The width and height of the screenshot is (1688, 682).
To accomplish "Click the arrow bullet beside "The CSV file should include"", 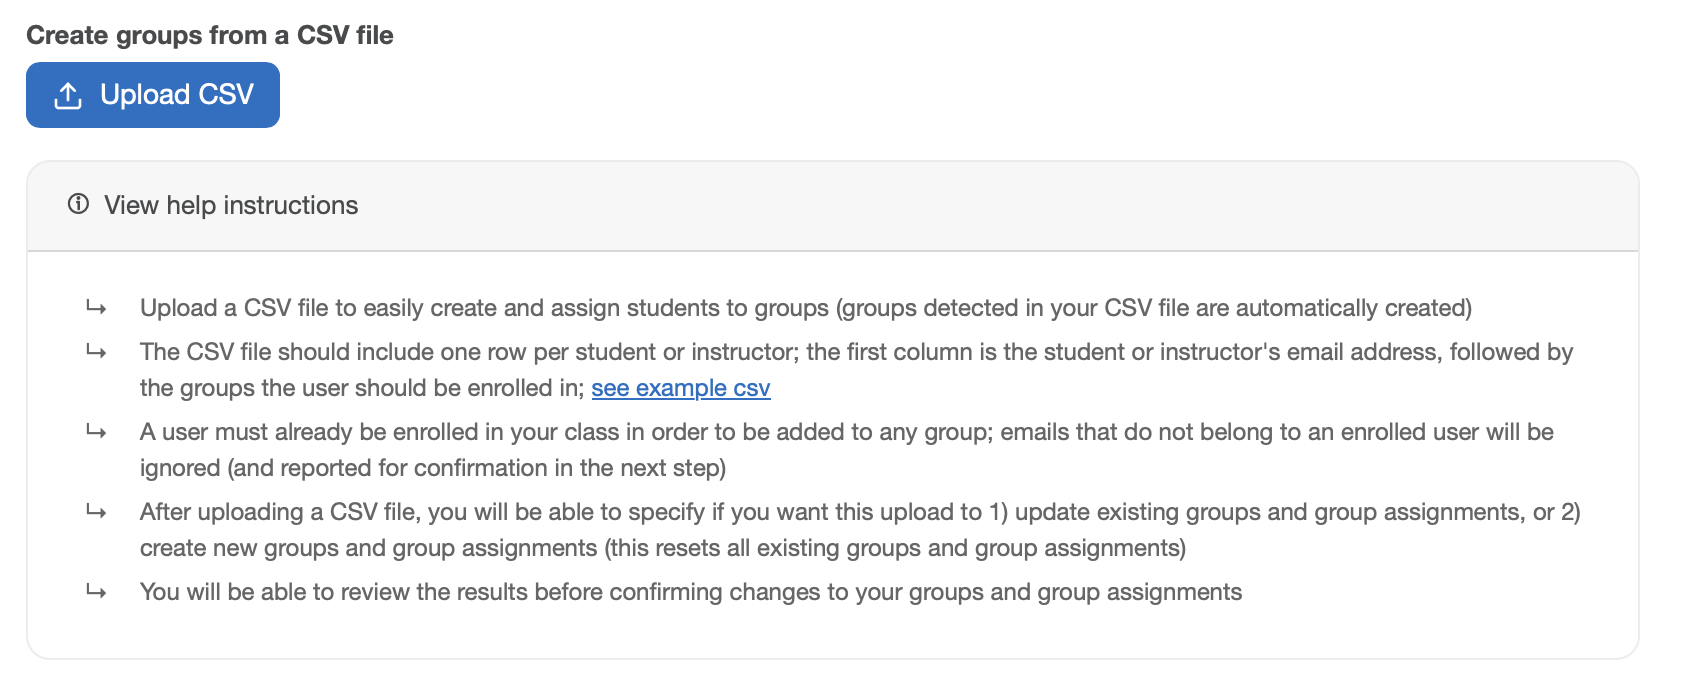I will click(x=96, y=352).
